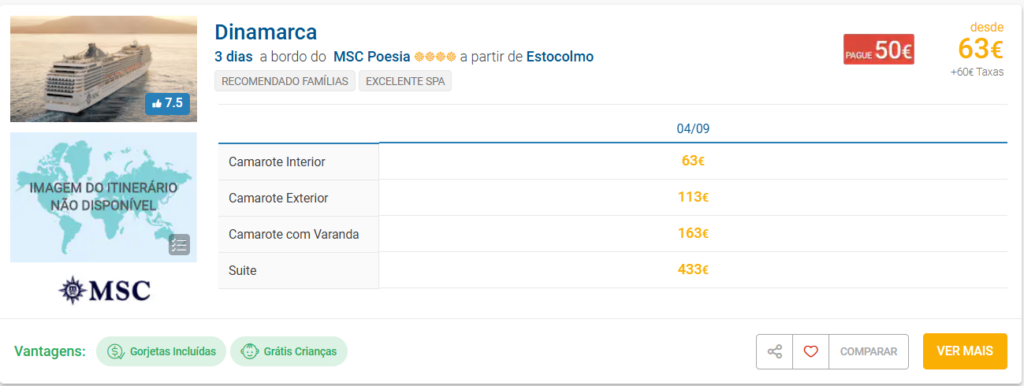Click the MSC cruise line logo
The width and height of the screenshot is (1024, 386).
(104, 291)
